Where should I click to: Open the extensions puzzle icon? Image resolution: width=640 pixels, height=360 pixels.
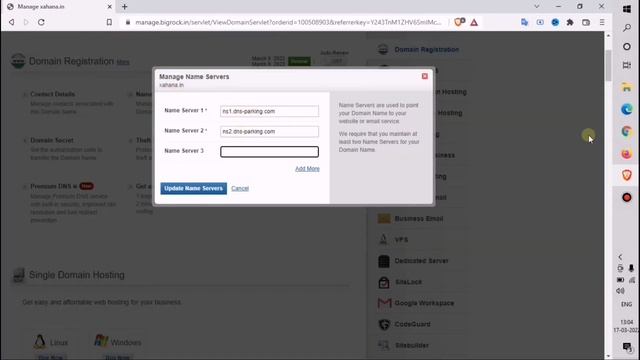(x=570, y=22)
